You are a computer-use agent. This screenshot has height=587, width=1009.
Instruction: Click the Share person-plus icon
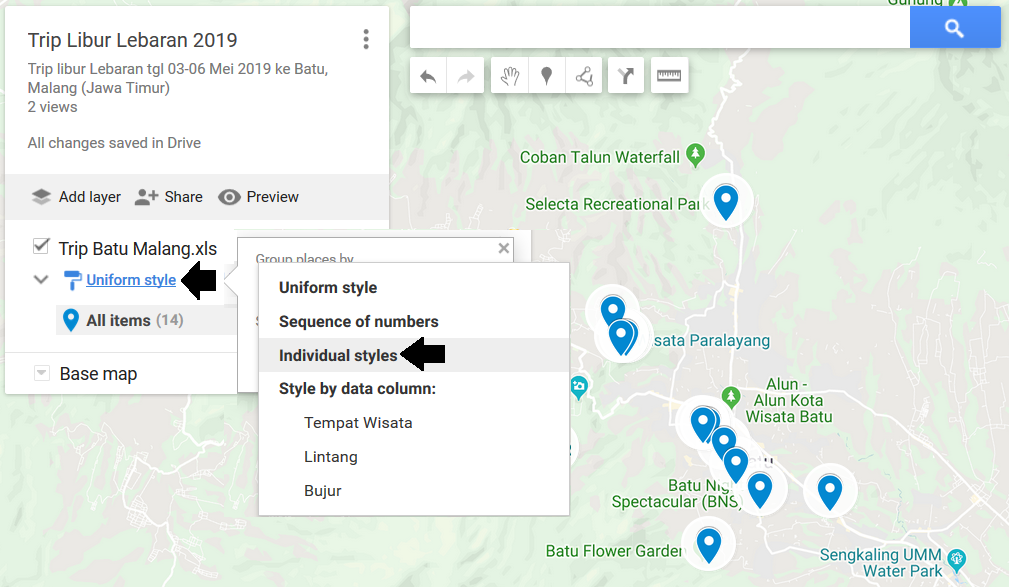146,197
